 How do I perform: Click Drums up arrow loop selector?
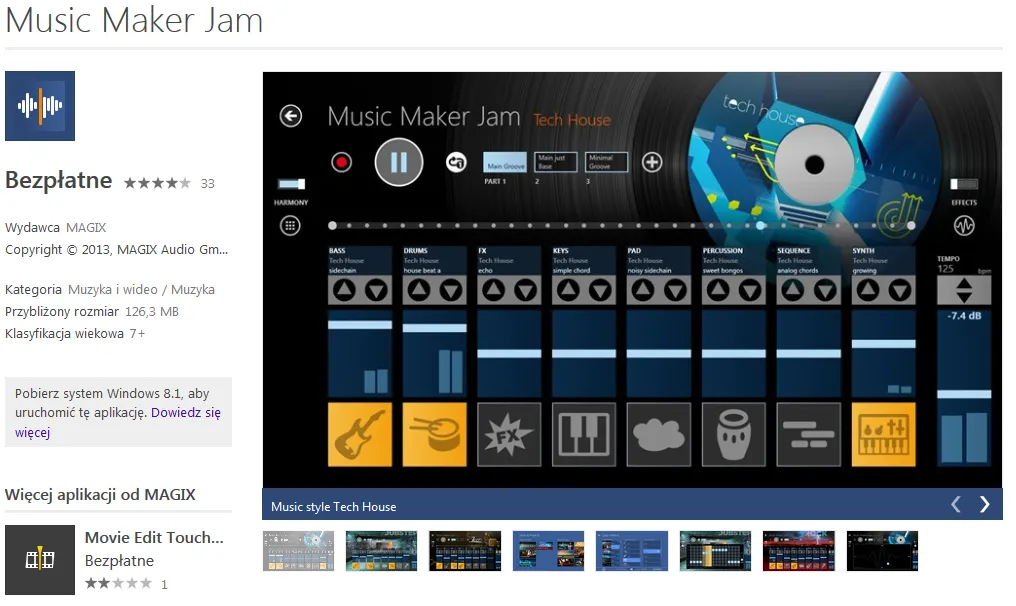tap(419, 290)
